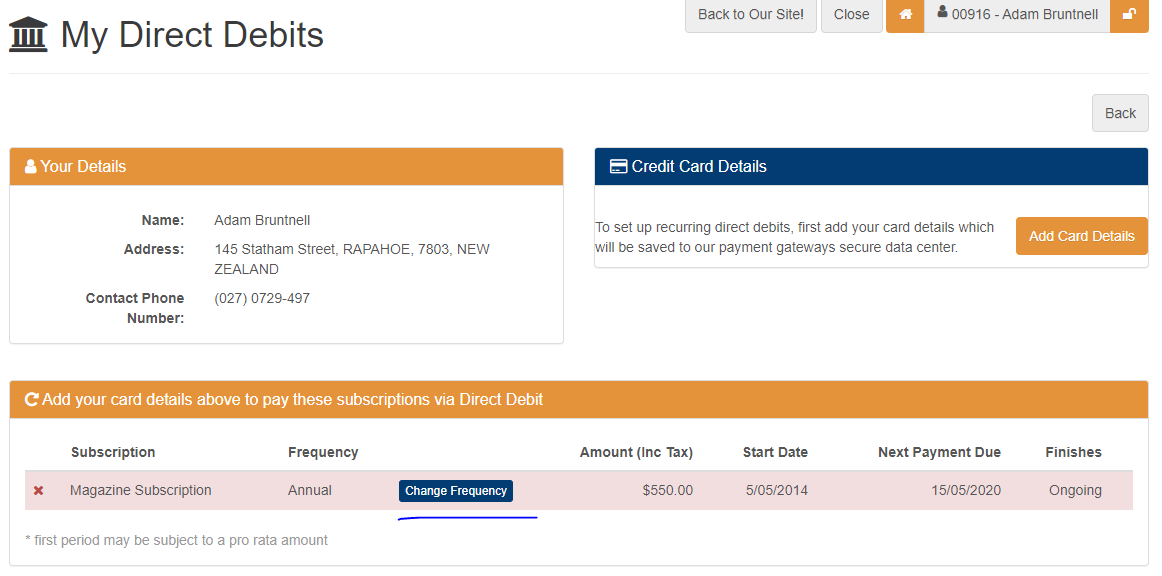Image resolution: width=1162 pixels, height=576 pixels.
Task: Click the $550.00 amount cell
Action: [667, 491]
